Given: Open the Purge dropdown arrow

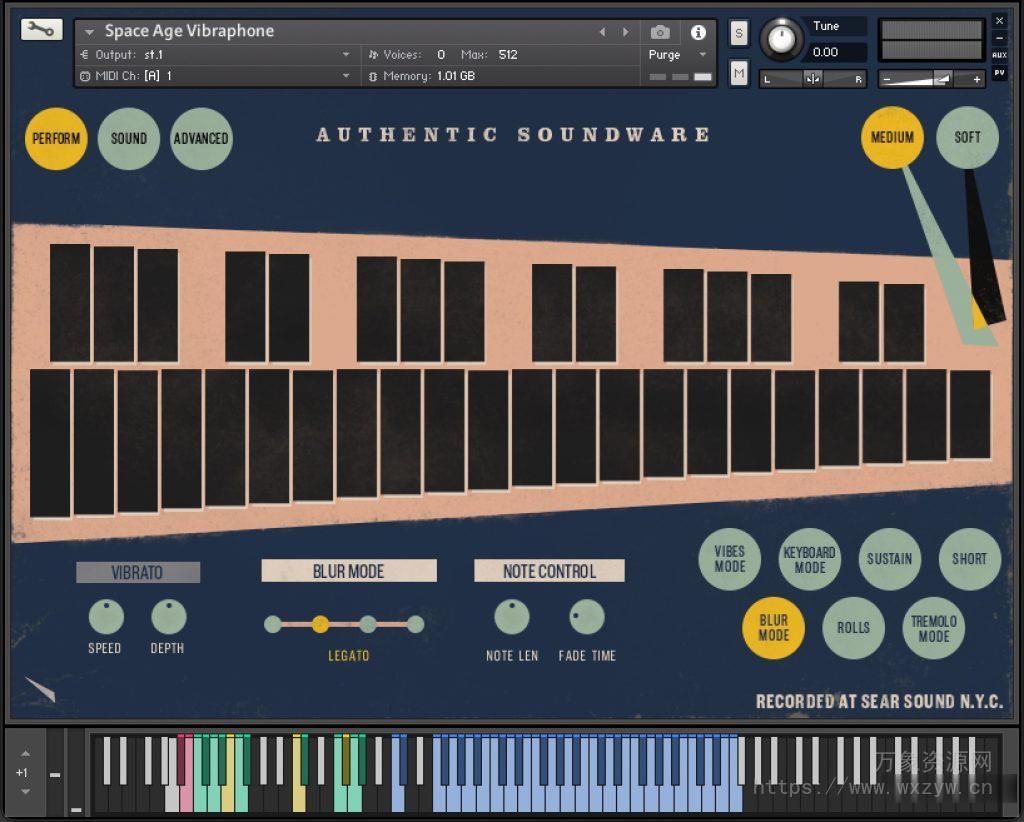Looking at the screenshot, I should coord(701,55).
